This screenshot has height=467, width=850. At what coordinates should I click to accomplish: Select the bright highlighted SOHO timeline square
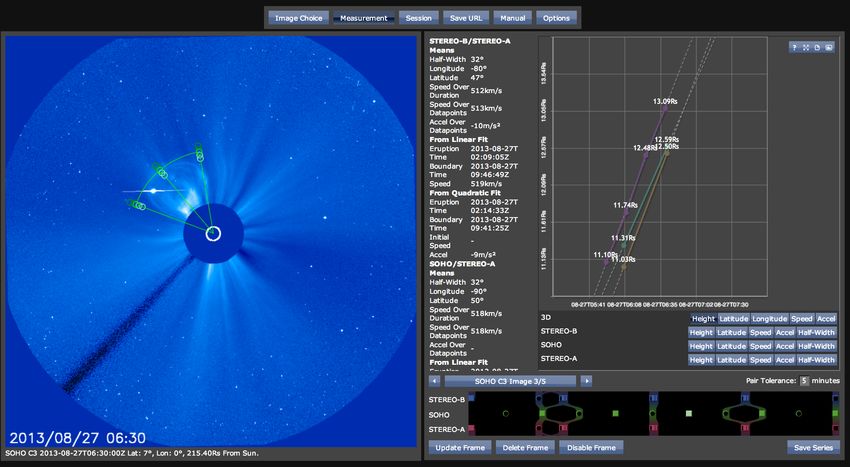click(x=688, y=413)
